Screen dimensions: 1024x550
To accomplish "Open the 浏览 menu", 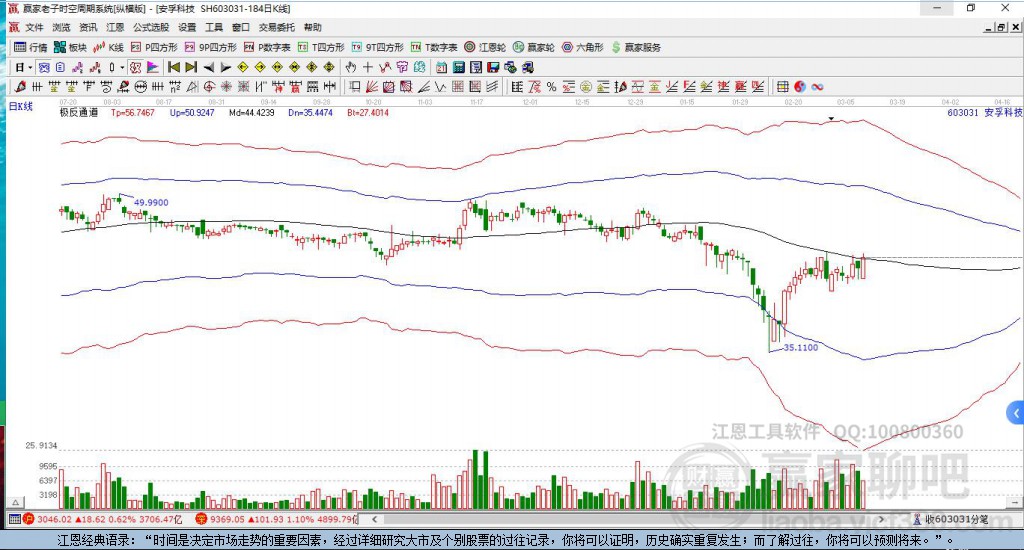I will [x=61, y=27].
